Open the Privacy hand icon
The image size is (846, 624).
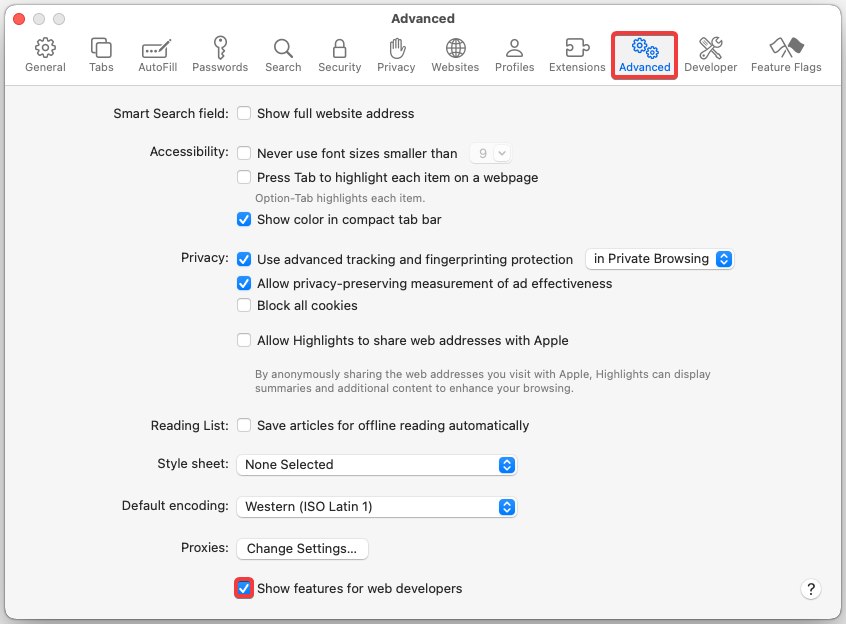click(396, 55)
